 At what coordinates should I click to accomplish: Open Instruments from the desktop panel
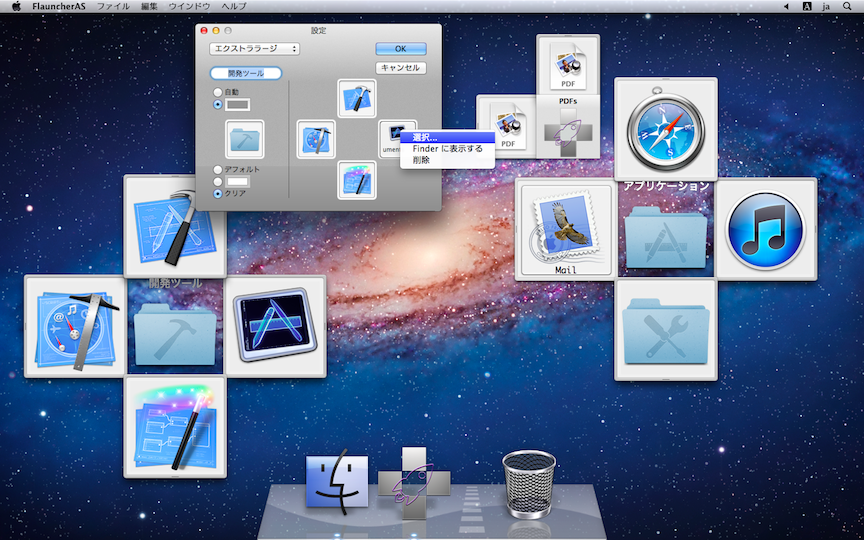click(x=274, y=326)
